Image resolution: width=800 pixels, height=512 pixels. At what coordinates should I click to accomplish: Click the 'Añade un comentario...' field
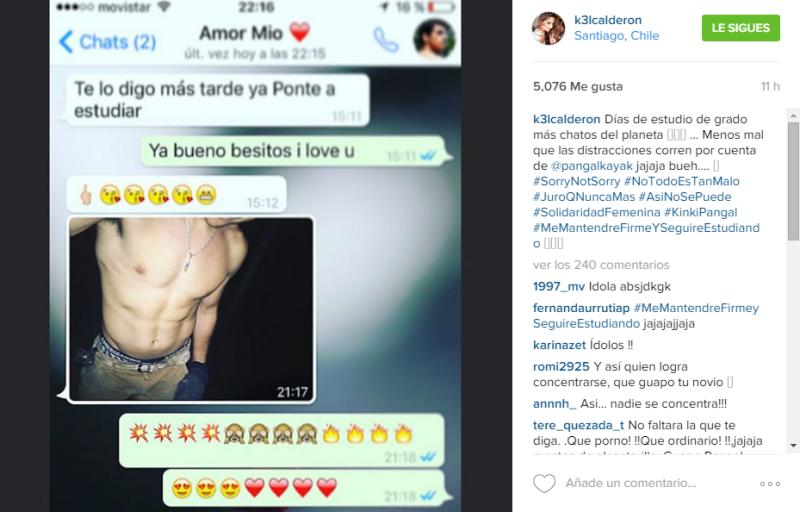click(631, 483)
